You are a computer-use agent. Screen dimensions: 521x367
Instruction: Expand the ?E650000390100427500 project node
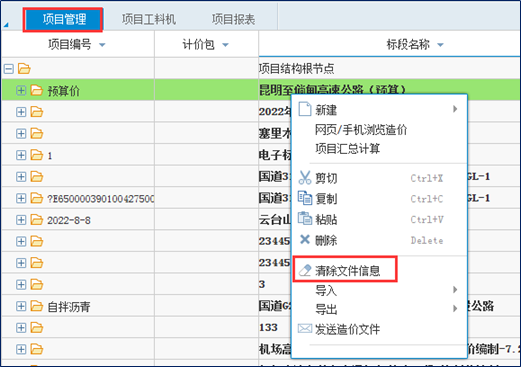(21, 198)
